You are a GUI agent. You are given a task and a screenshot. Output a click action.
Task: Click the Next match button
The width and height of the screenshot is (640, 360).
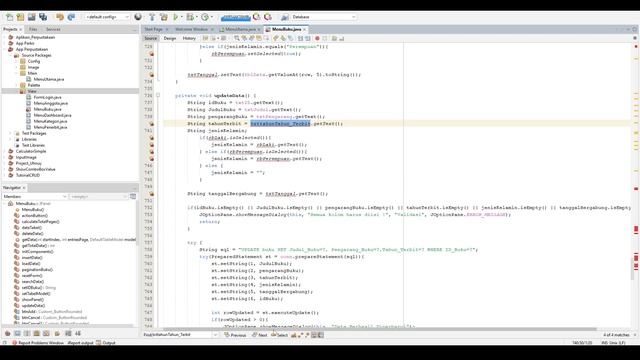coord(260,335)
